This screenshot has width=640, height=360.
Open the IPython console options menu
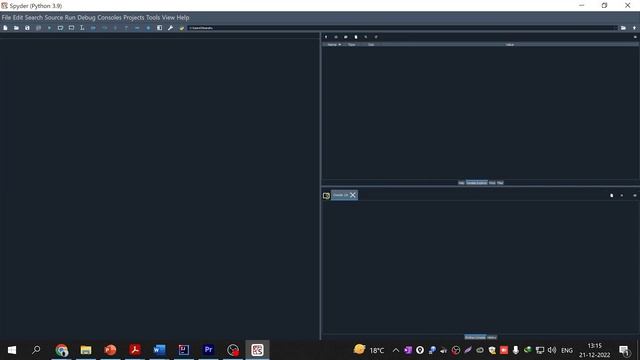[635, 196]
